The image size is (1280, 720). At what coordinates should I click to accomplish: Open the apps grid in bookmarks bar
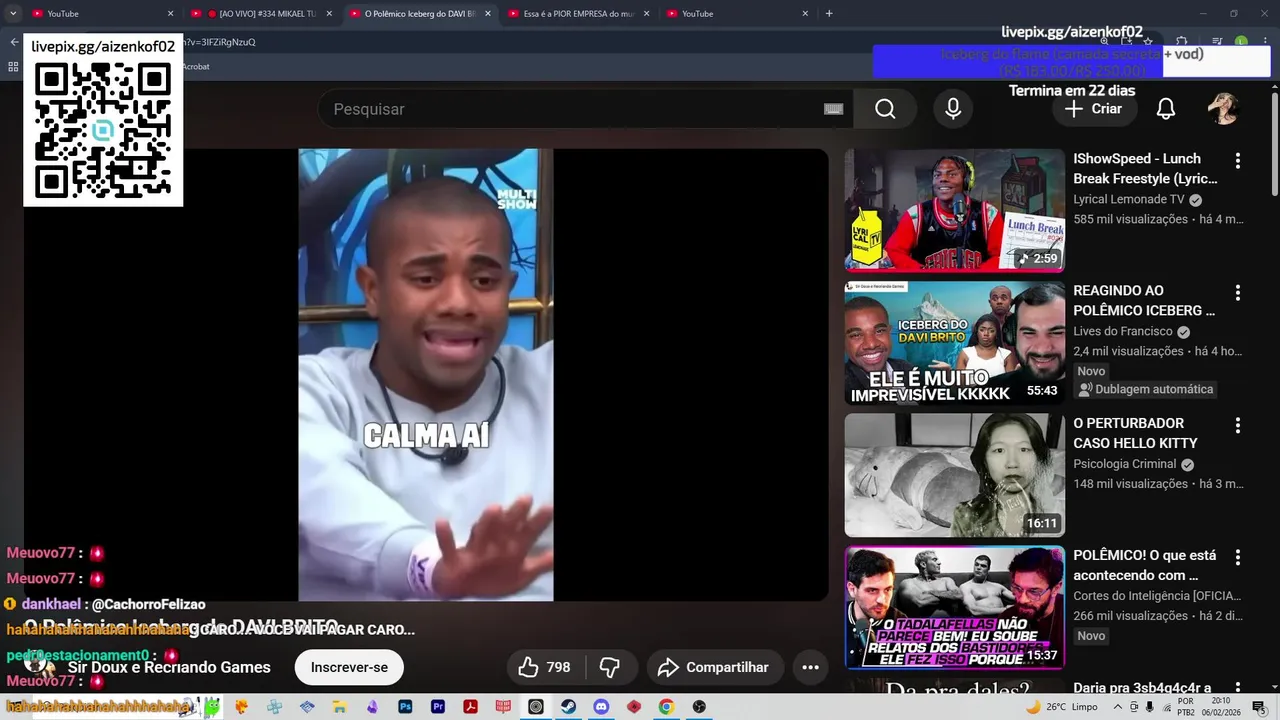coord(13,66)
